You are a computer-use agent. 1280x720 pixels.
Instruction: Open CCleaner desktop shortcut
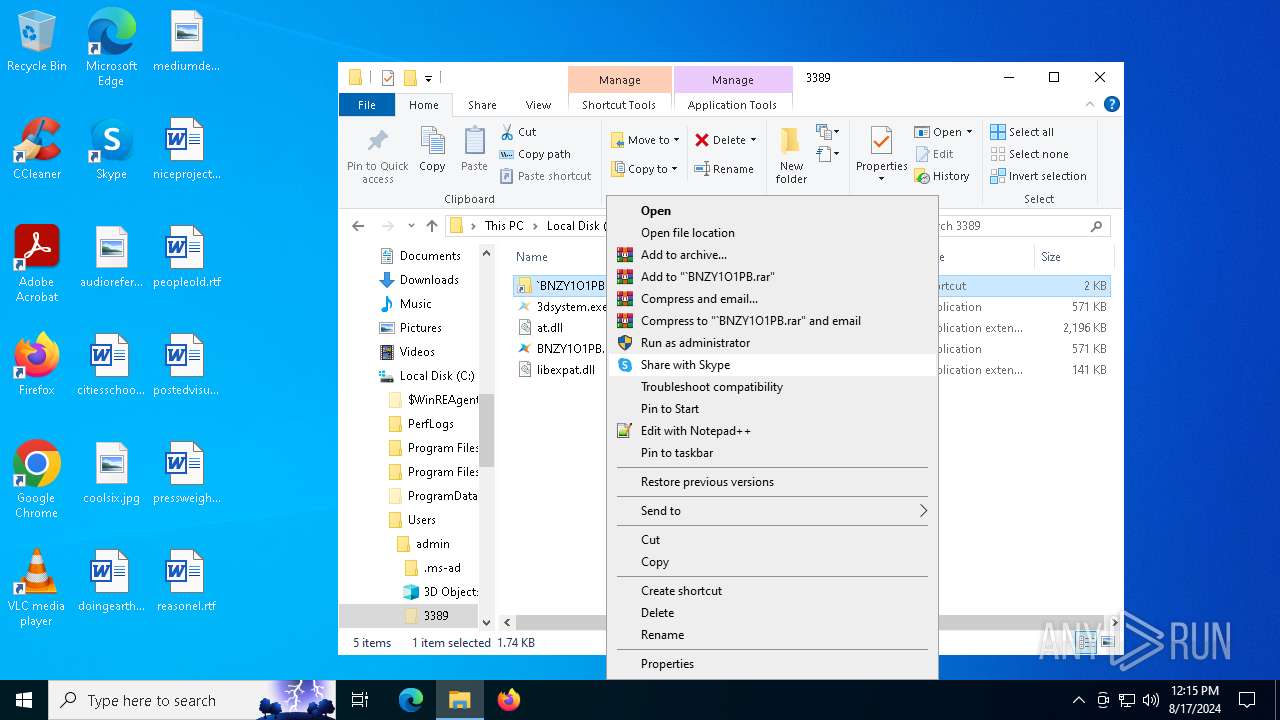coord(37,150)
